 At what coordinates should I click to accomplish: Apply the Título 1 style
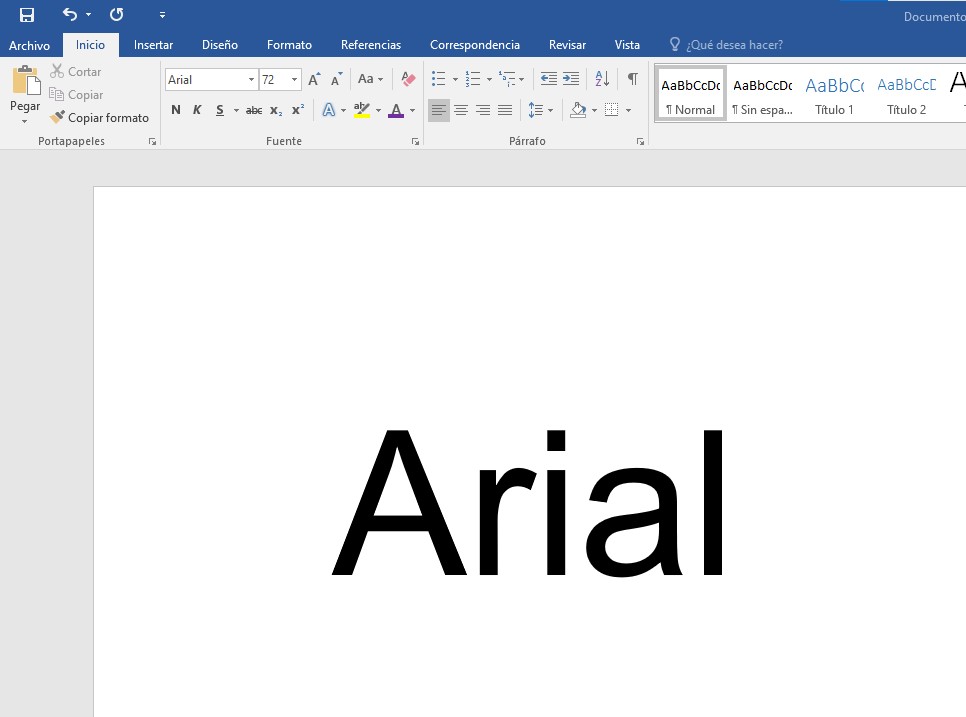coord(834,94)
